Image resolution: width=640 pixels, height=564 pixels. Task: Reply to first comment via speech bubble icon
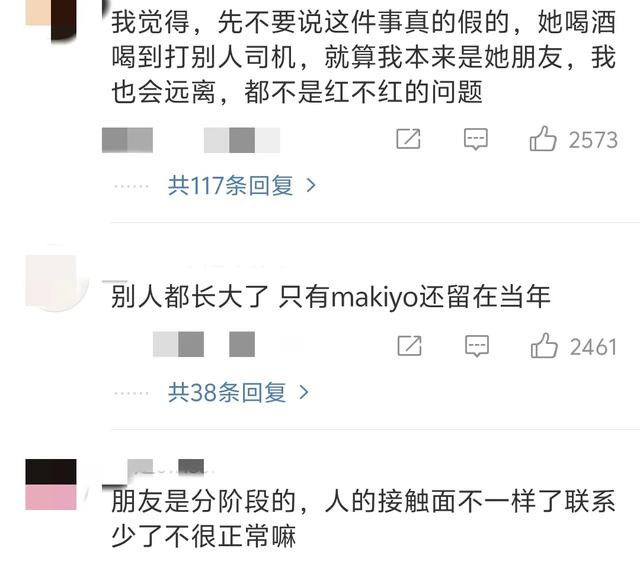476,139
